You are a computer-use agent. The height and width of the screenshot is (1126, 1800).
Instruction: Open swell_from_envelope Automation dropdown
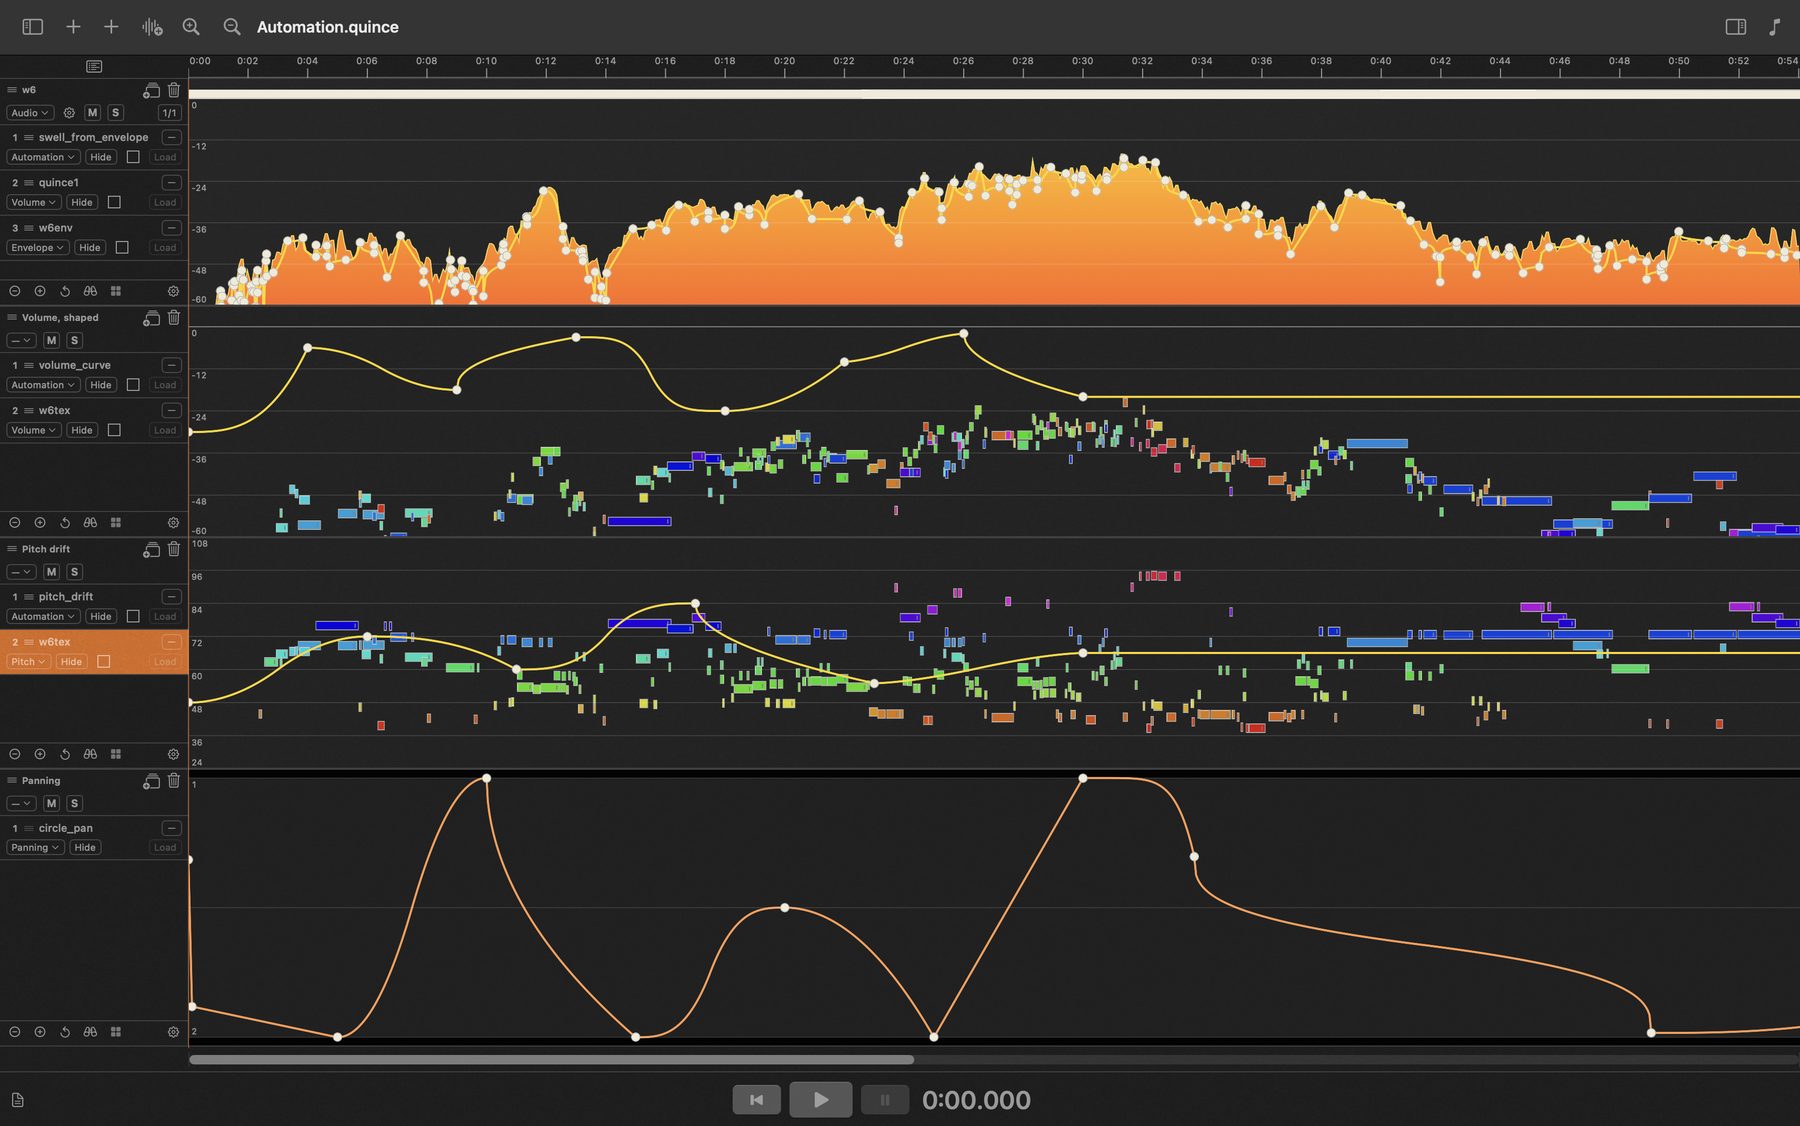(x=43, y=157)
